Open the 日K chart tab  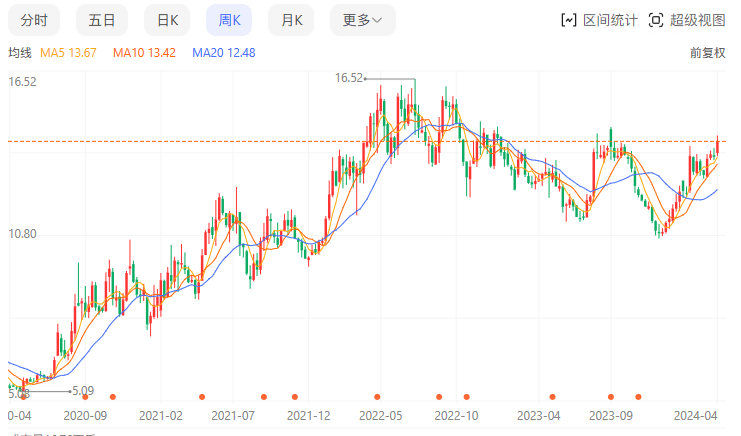pos(167,20)
